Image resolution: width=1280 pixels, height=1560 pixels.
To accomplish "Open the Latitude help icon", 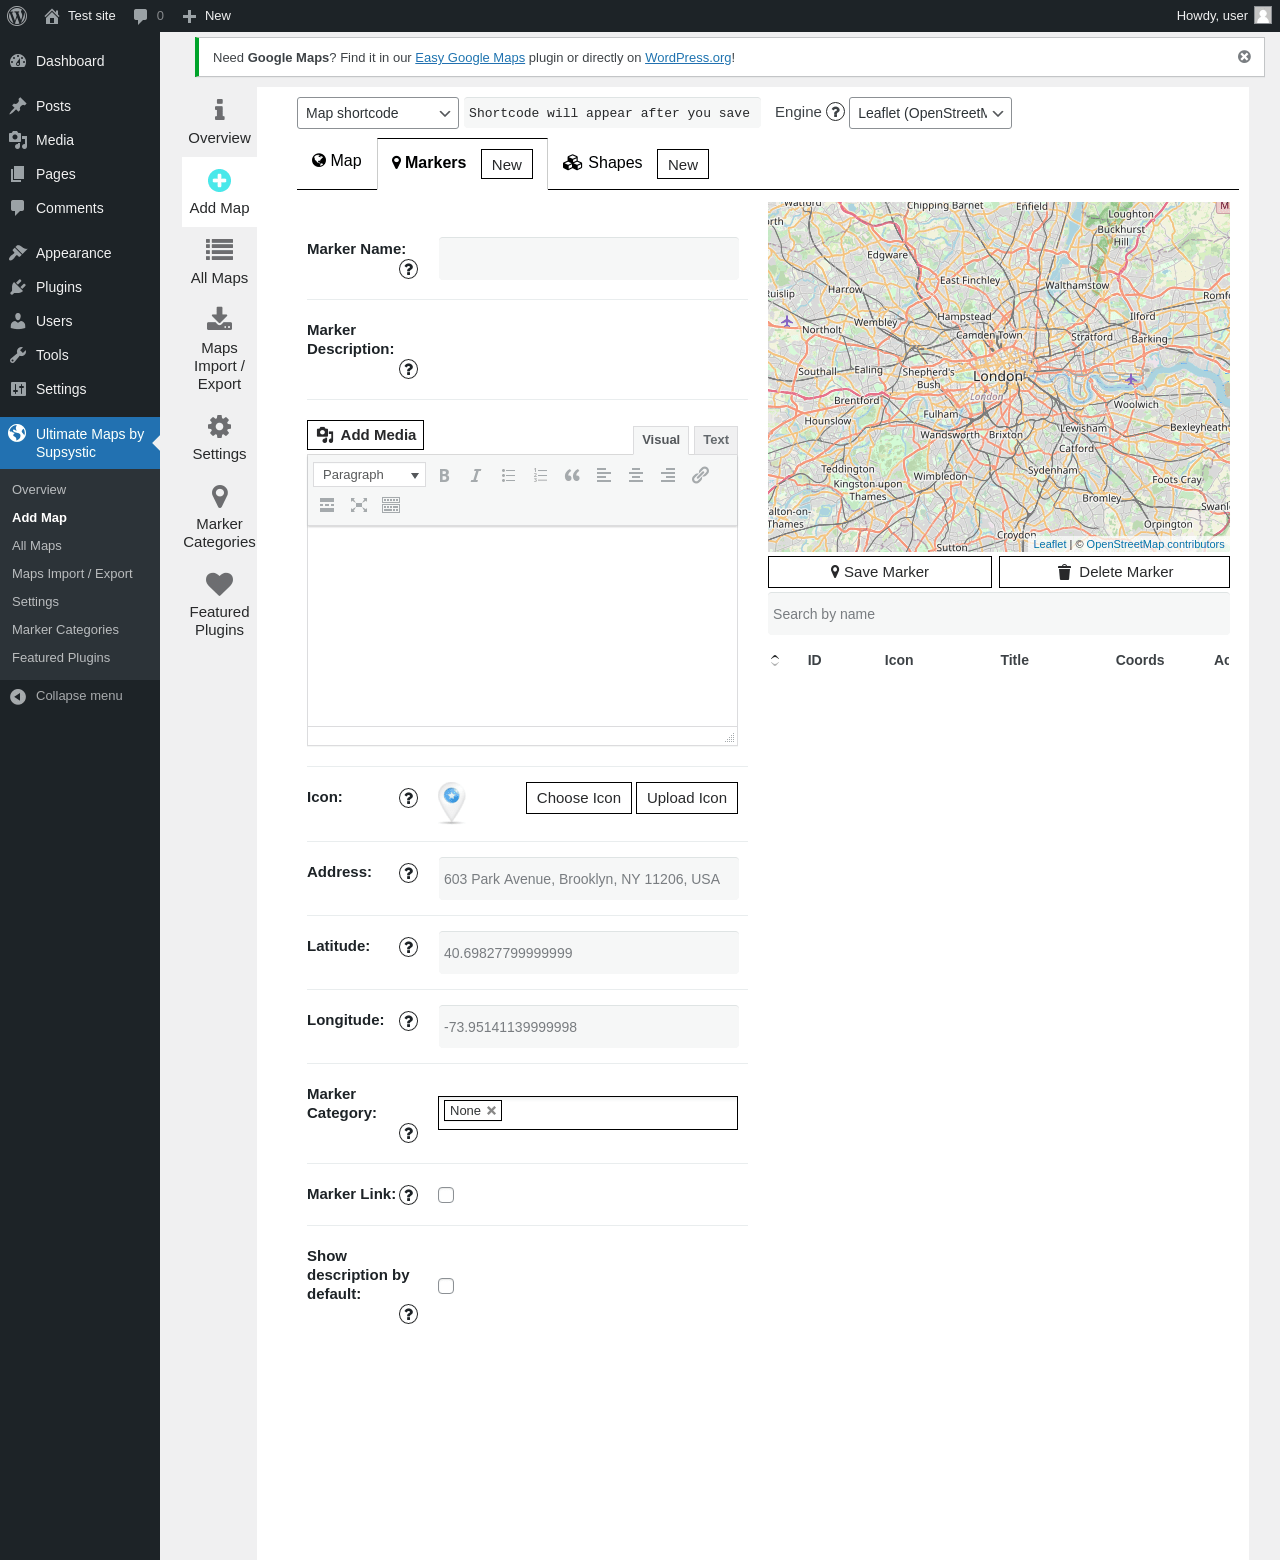I will [408, 947].
